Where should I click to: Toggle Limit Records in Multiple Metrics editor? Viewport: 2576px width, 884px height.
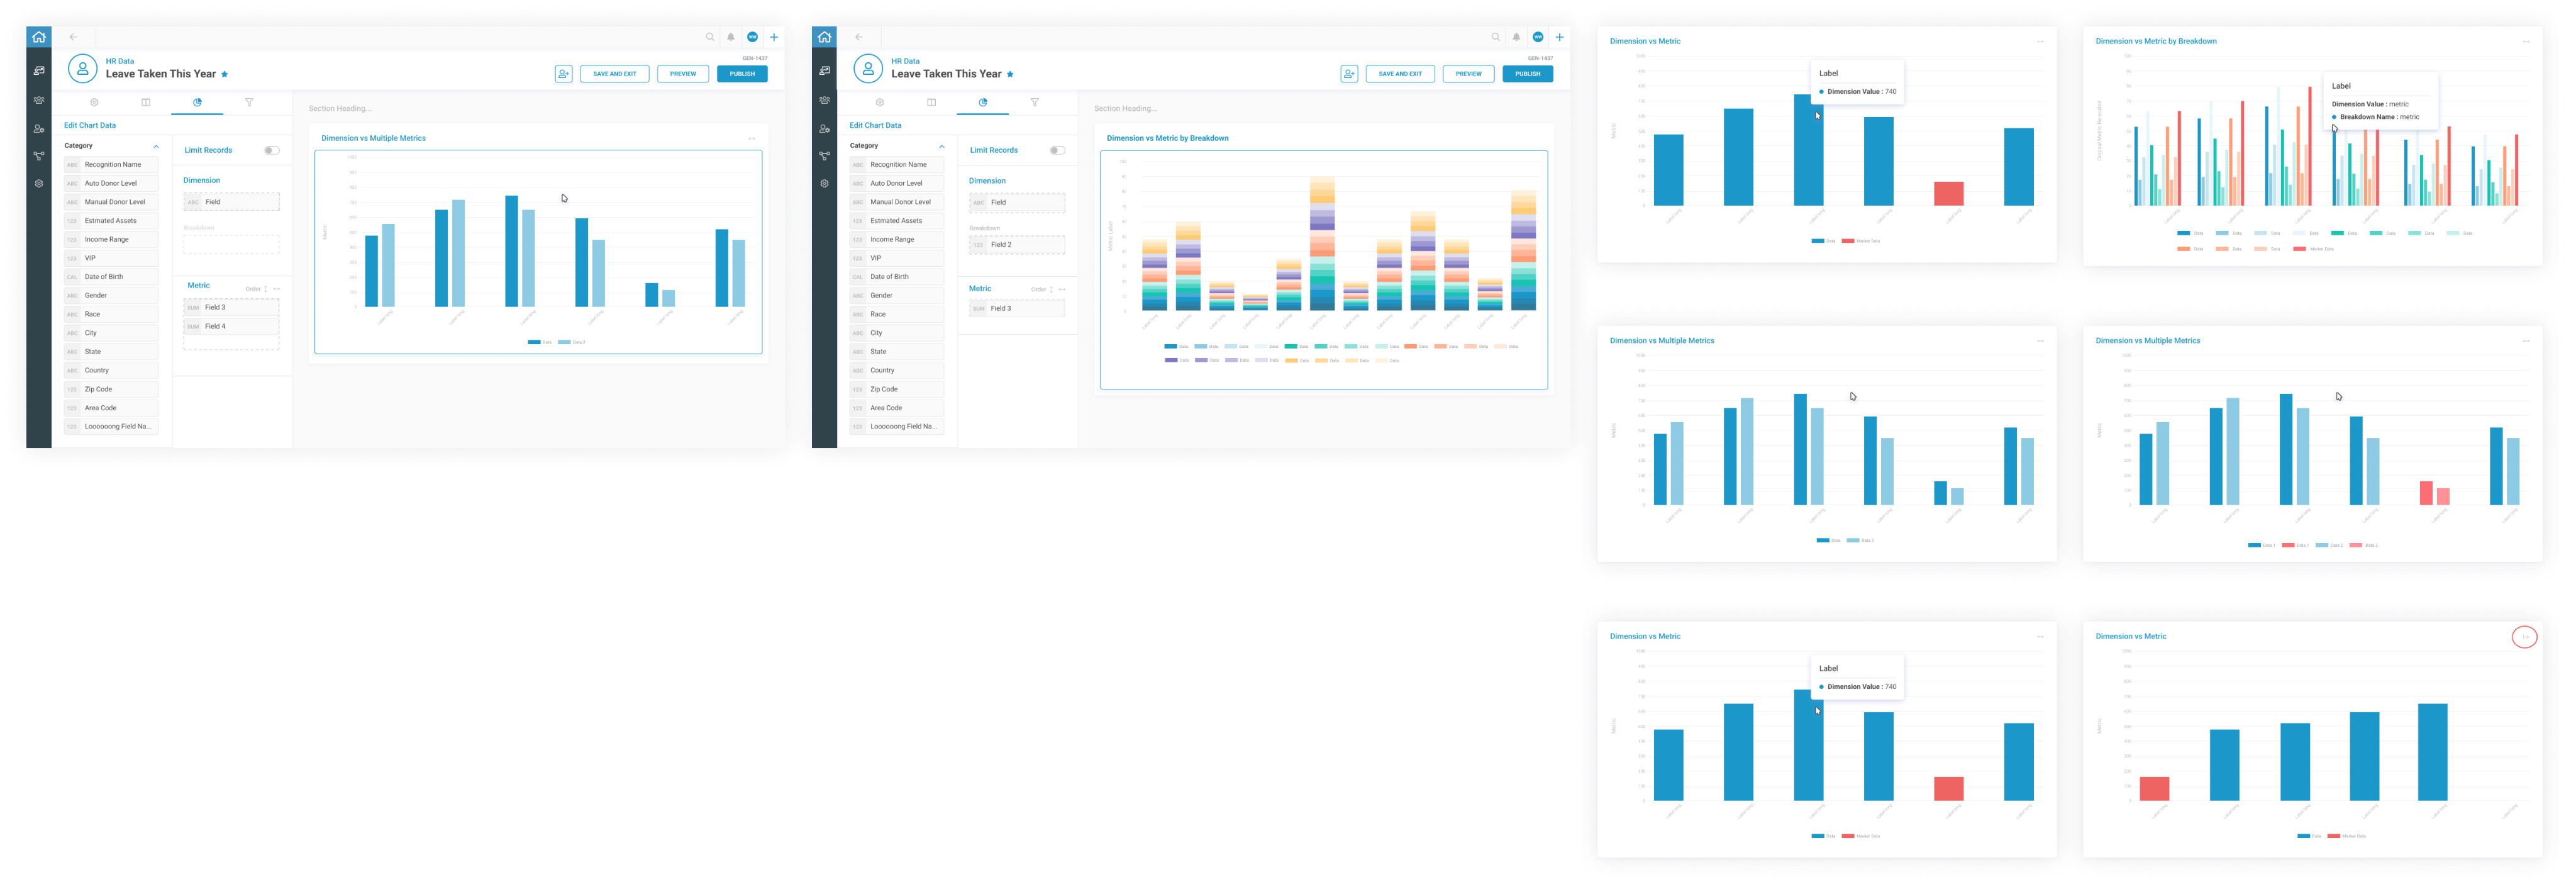click(x=271, y=150)
